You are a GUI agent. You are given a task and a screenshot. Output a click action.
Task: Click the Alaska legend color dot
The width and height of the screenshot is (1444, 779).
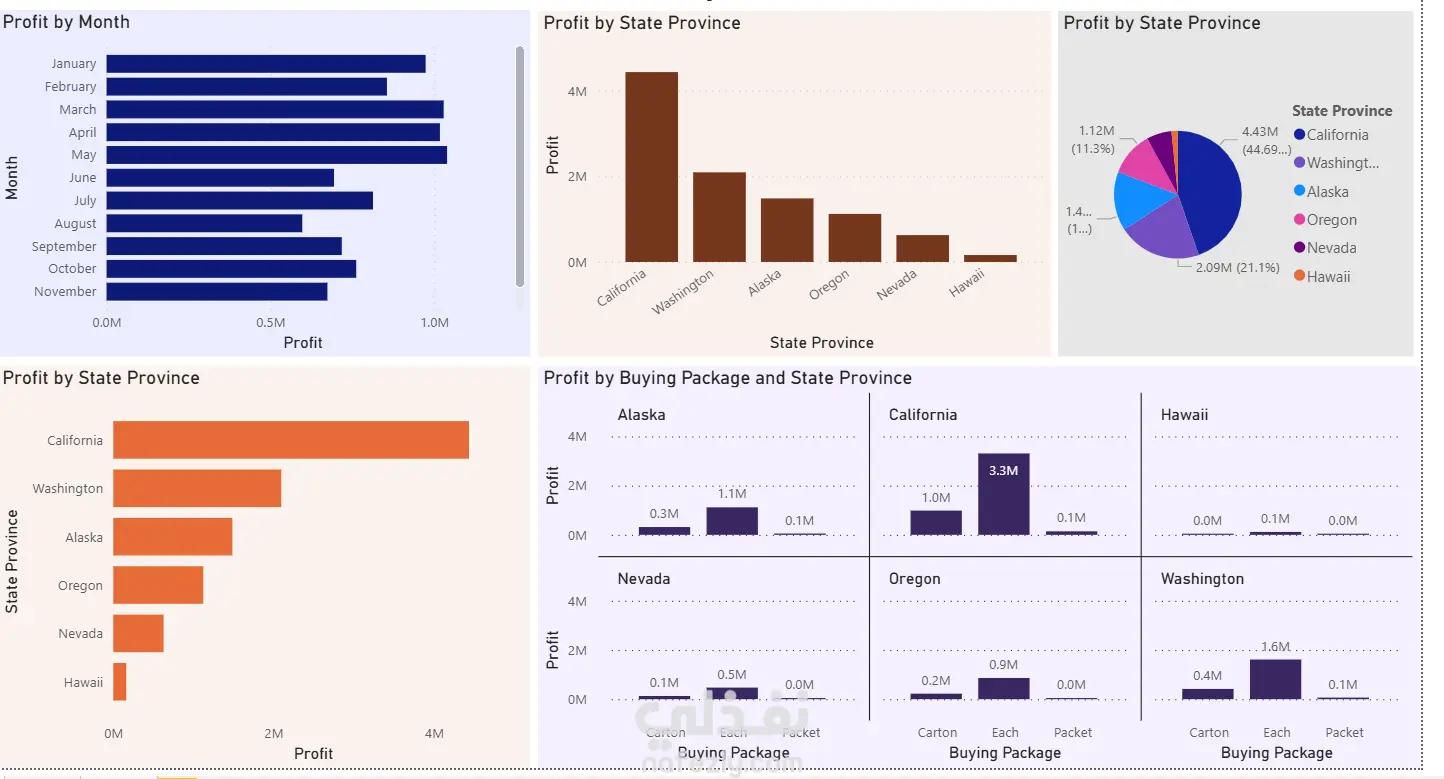pyautogui.click(x=1299, y=191)
